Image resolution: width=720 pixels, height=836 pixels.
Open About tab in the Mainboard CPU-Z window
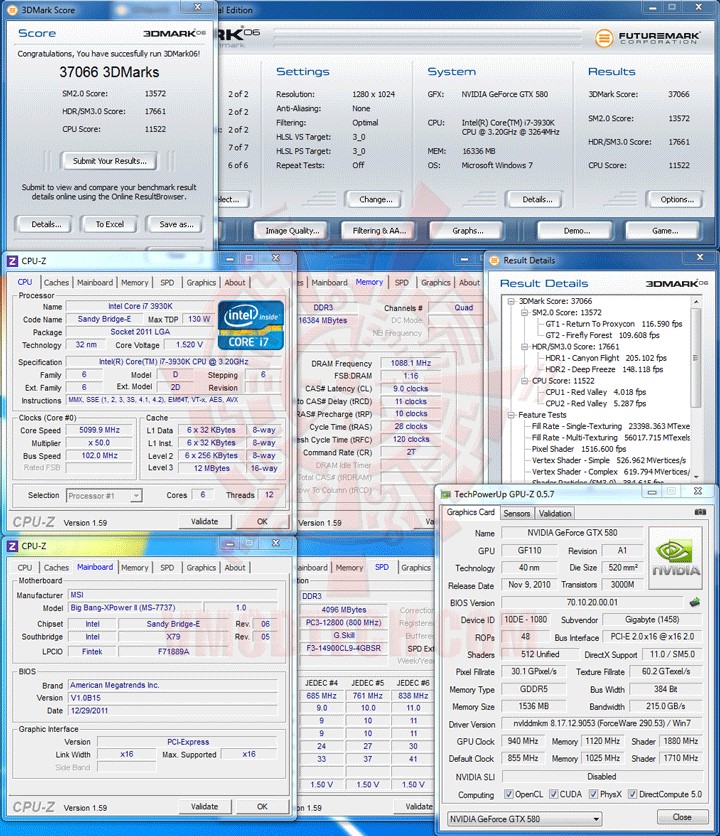click(235, 568)
